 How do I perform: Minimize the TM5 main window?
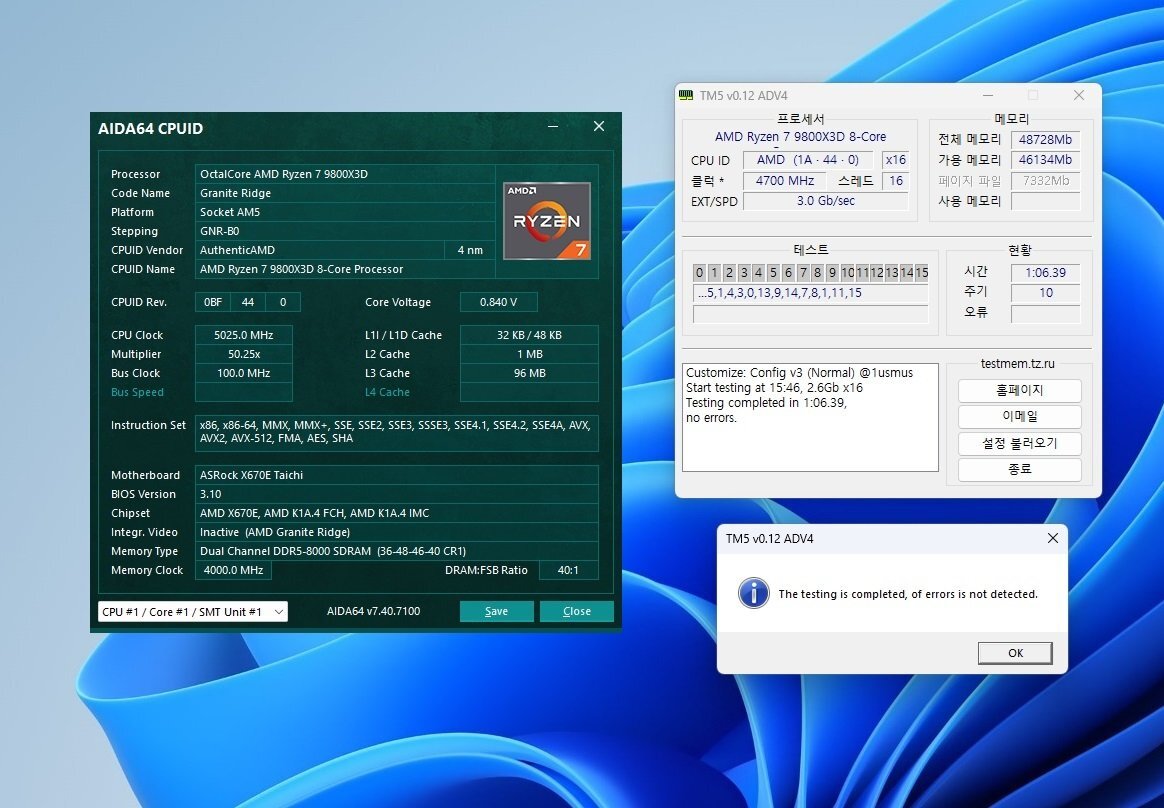point(988,95)
